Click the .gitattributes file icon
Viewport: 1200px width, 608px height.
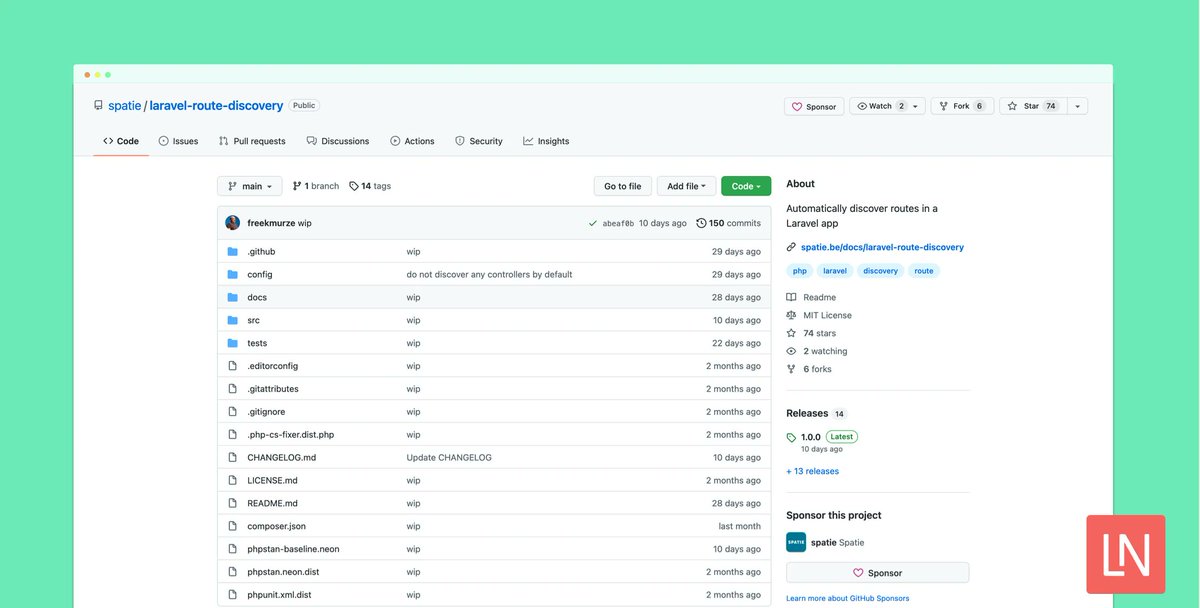pyautogui.click(x=233, y=389)
